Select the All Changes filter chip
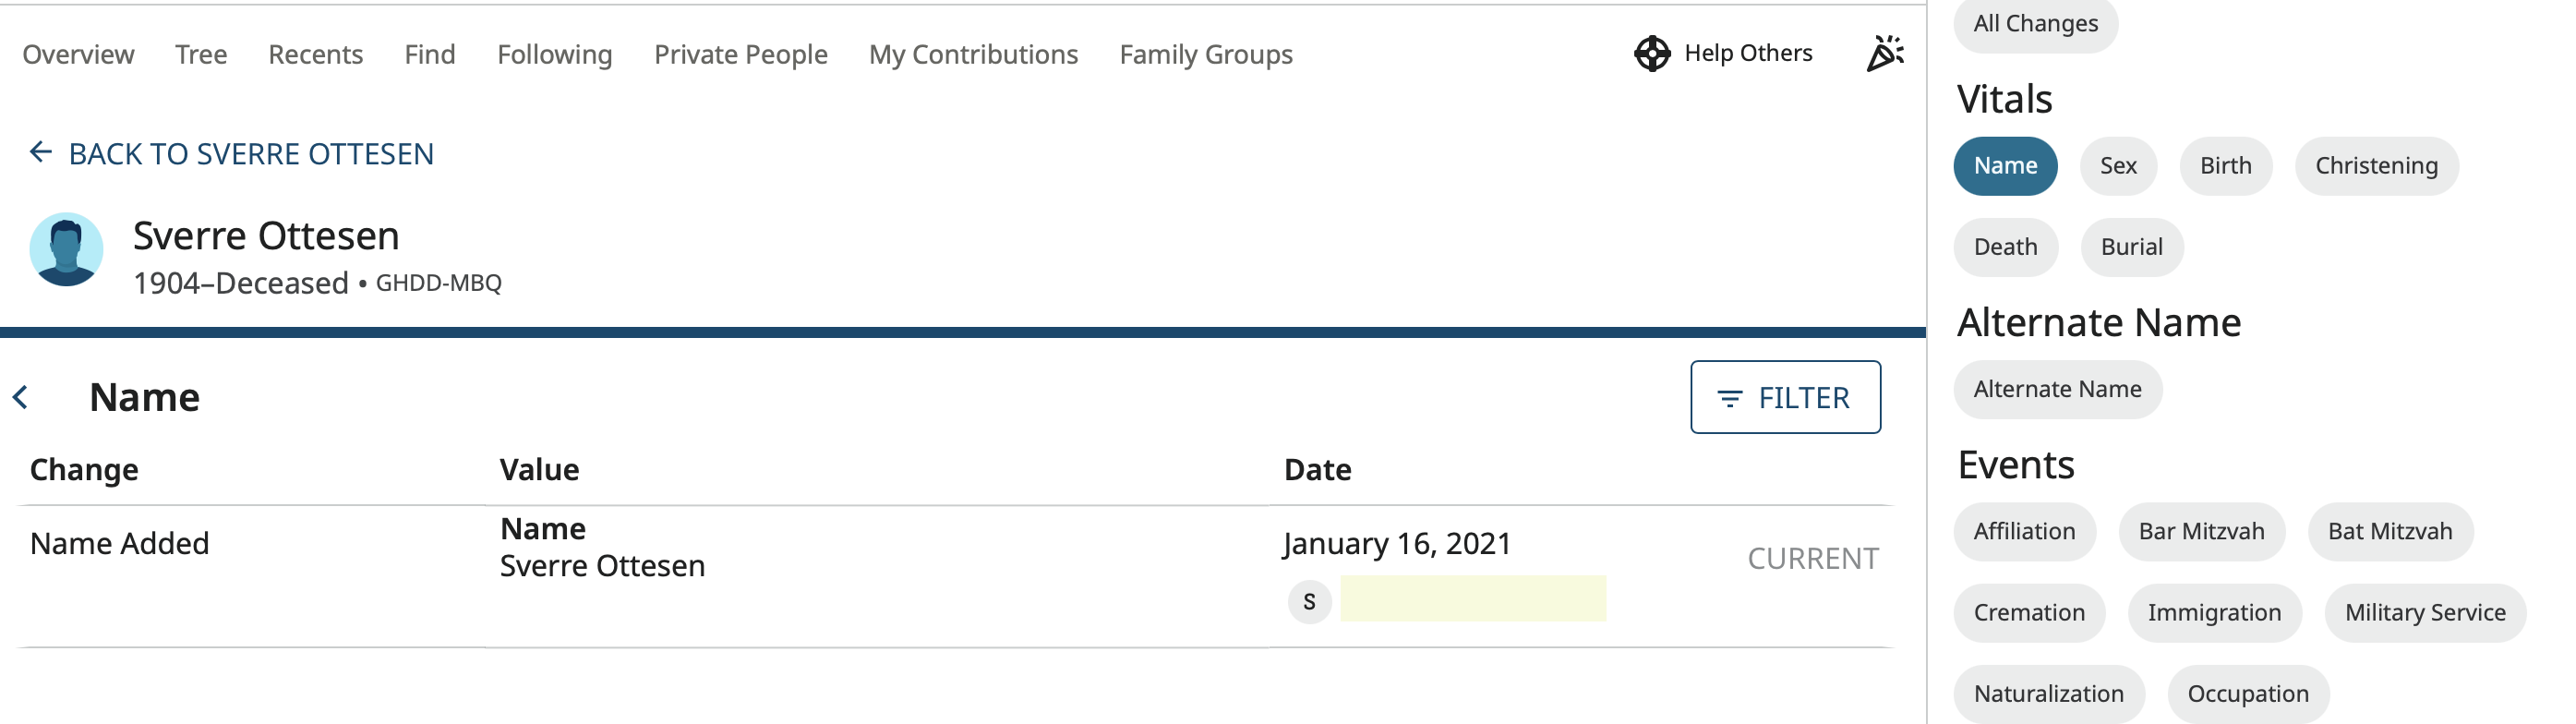The height and width of the screenshot is (724, 2576). [x=2035, y=23]
